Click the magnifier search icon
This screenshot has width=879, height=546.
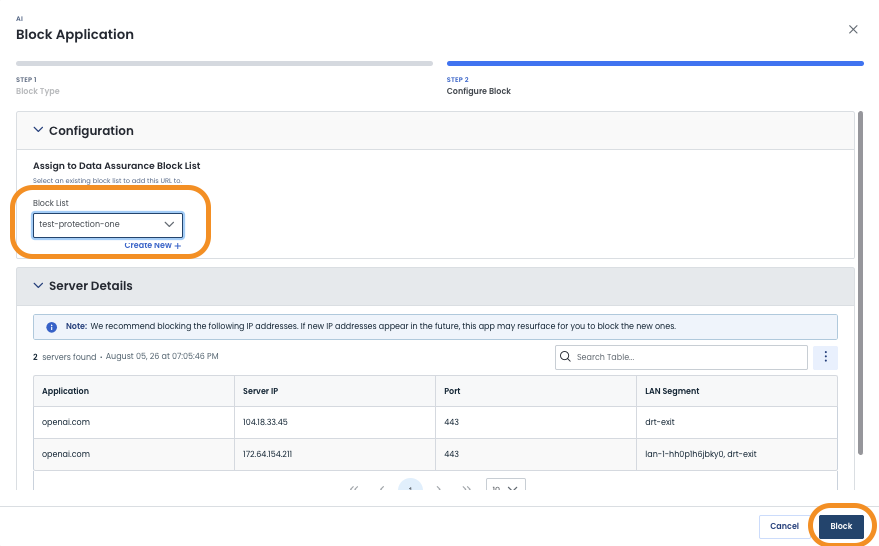pyautogui.click(x=565, y=357)
